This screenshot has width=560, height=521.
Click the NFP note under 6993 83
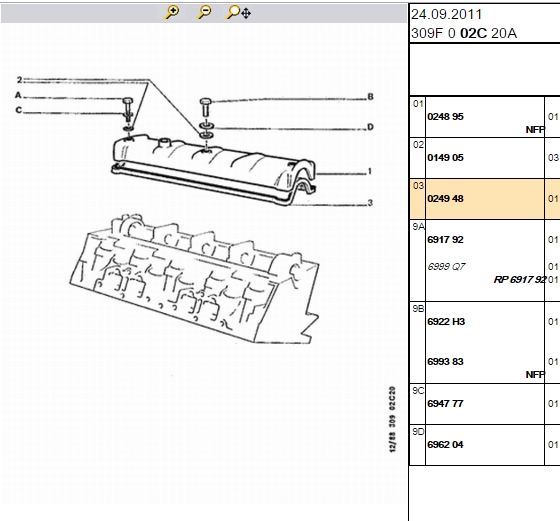coord(535,375)
